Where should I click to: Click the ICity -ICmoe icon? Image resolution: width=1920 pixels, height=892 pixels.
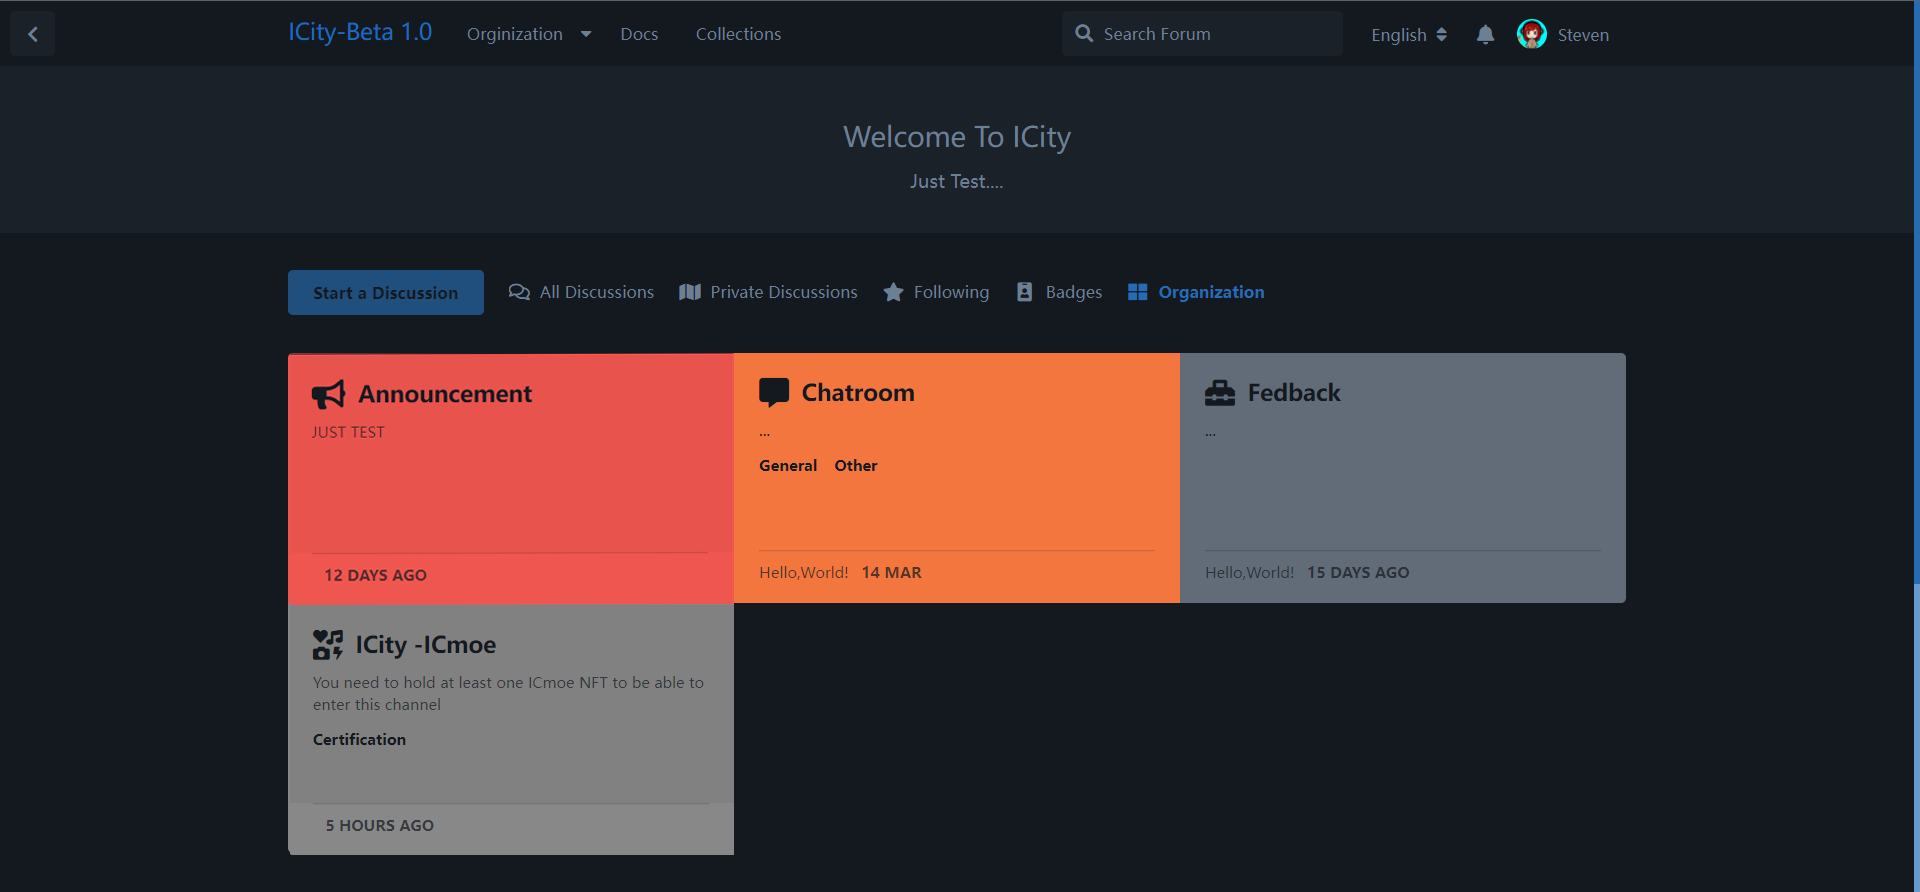pyautogui.click(x=328, y=645)
